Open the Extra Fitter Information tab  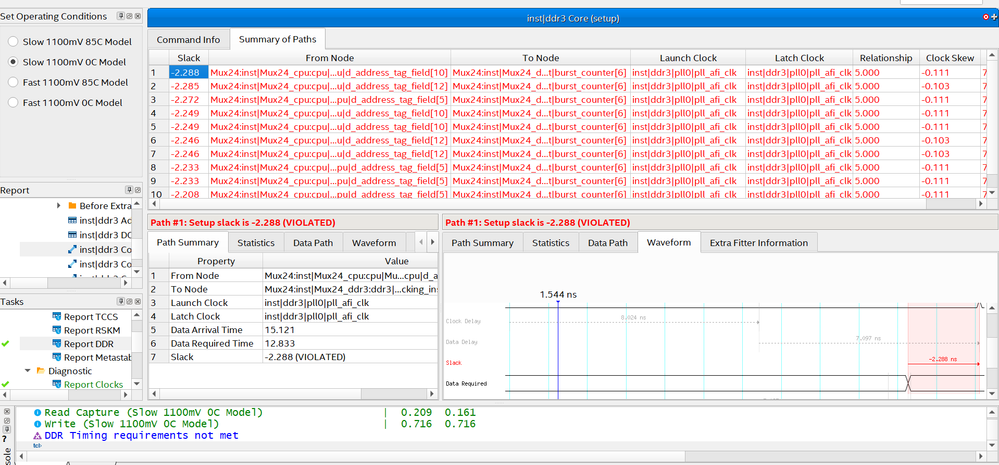758,243
